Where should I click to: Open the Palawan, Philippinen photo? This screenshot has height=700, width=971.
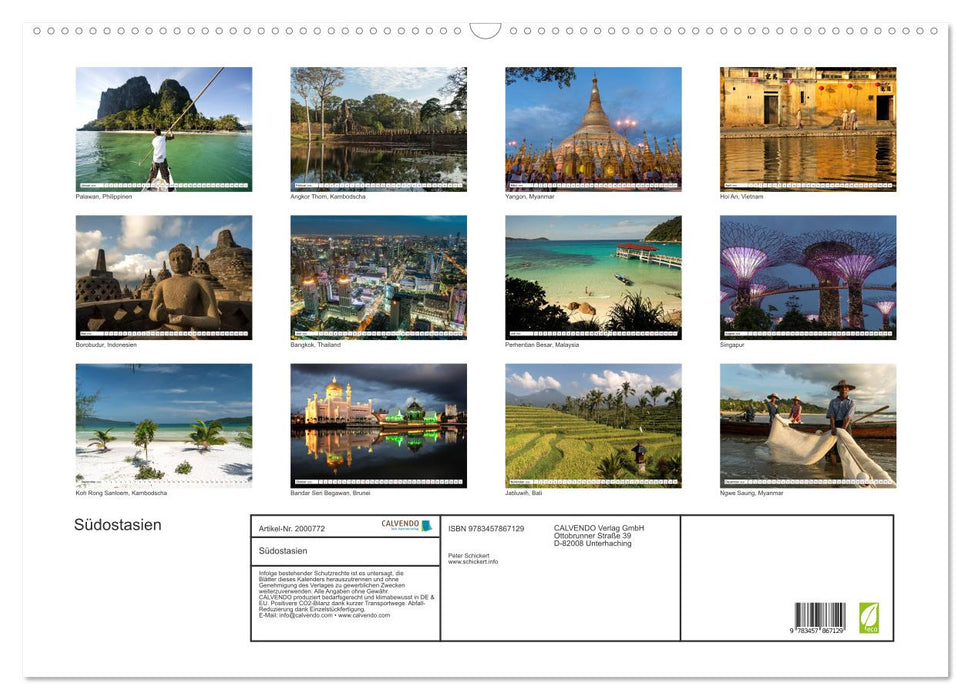[163, 125]
